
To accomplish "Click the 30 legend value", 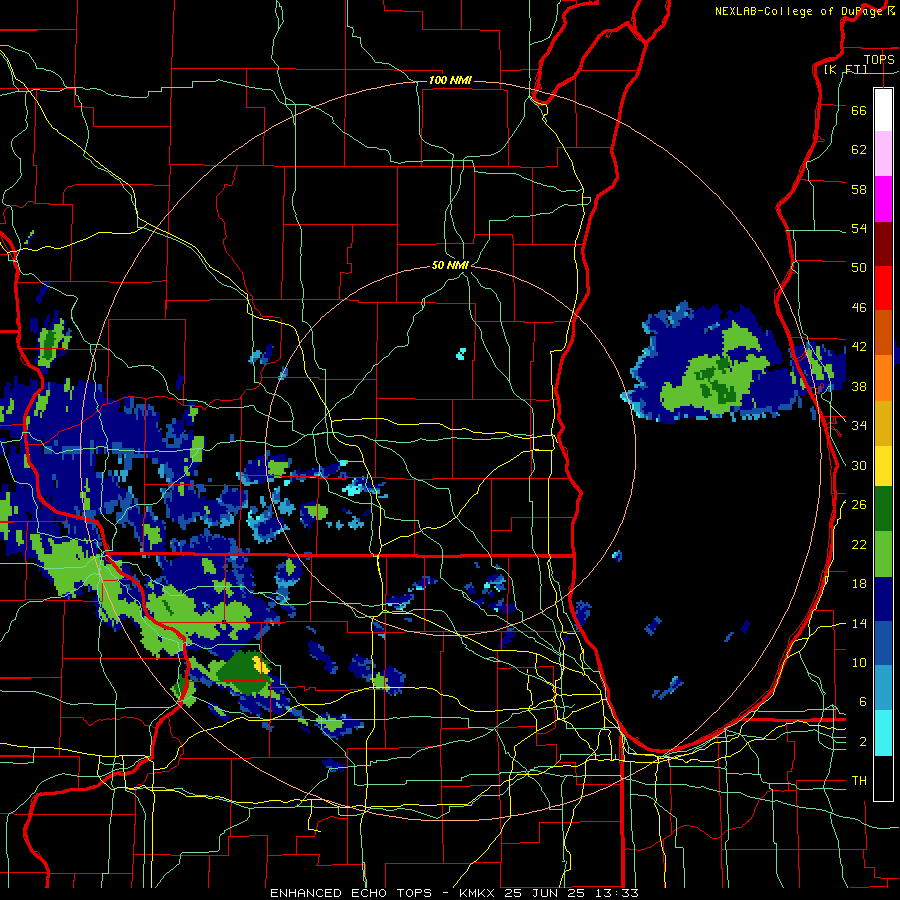I will (859, 465).
